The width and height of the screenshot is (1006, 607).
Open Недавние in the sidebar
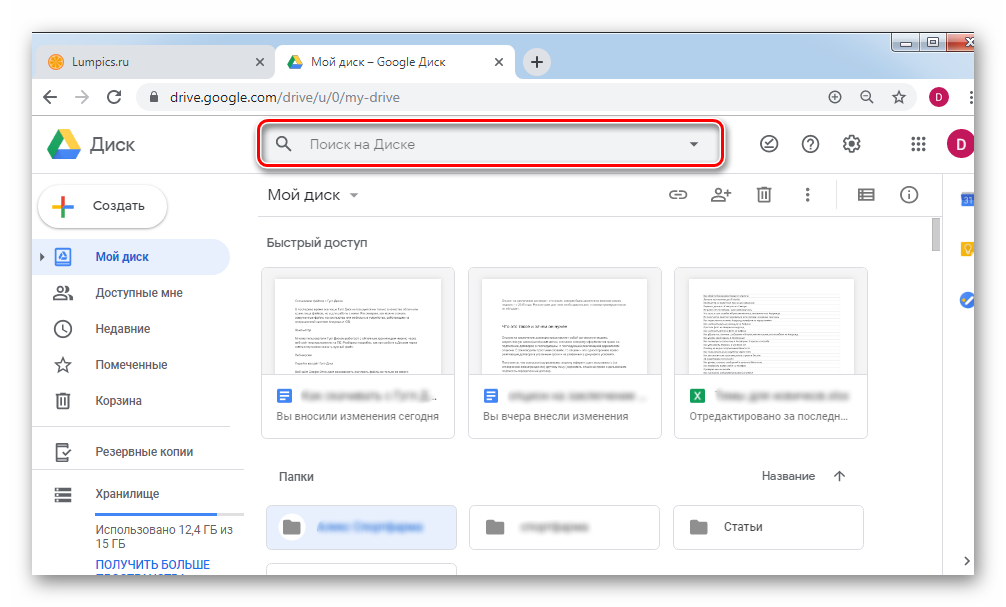pos(123,329)
